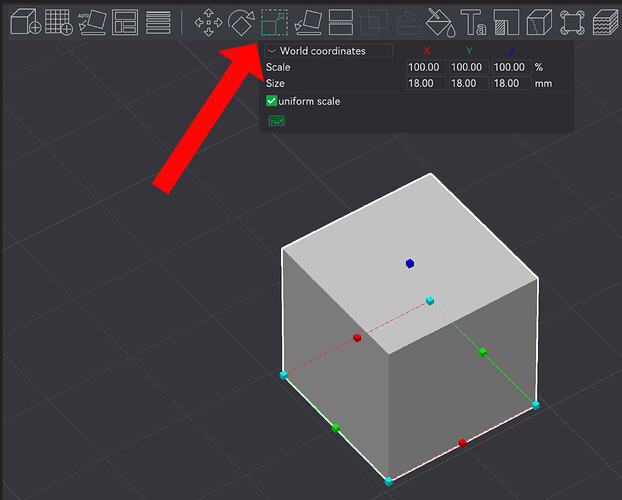Select the square with corner circles measure icon
Viewport: 622px width, 500px height.
pyautogui.click(x=572, y=23)
